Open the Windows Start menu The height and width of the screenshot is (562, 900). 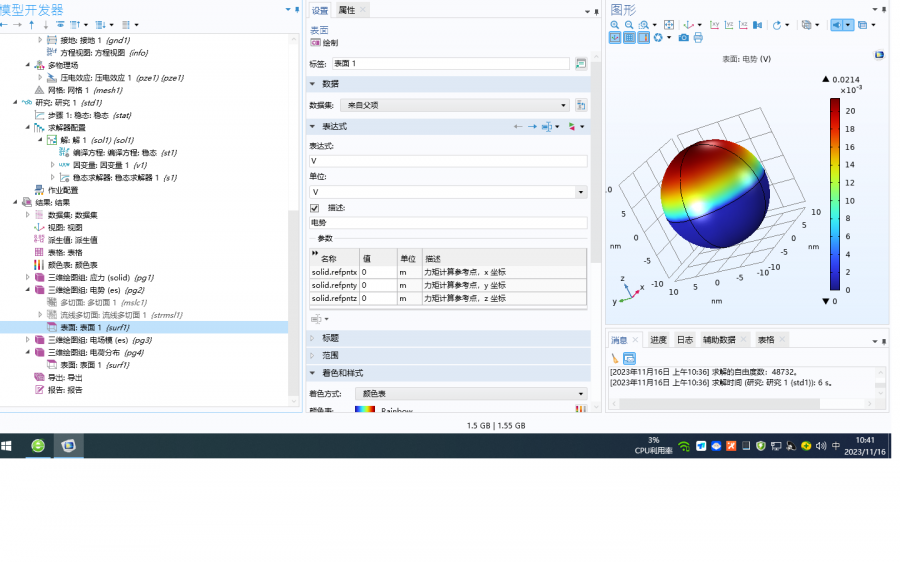coord(7,446)
